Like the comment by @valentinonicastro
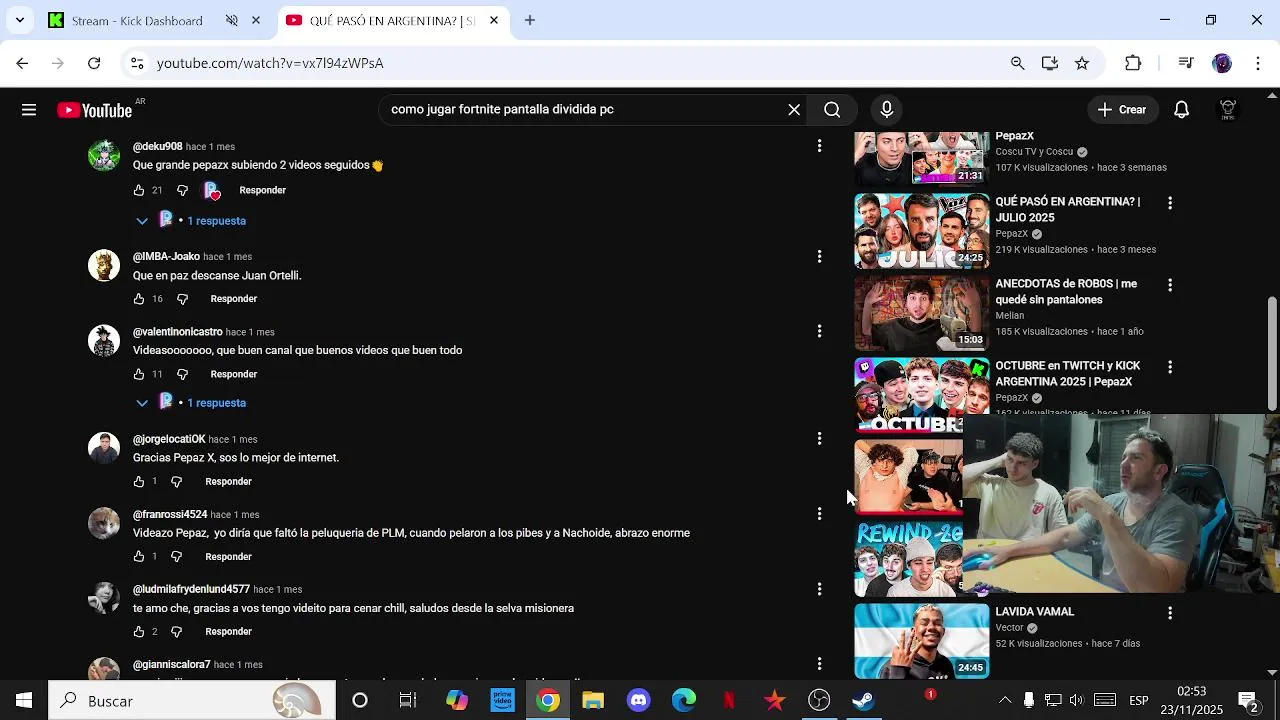Viewport: 1280px width, 720px height. coord(139,374)
